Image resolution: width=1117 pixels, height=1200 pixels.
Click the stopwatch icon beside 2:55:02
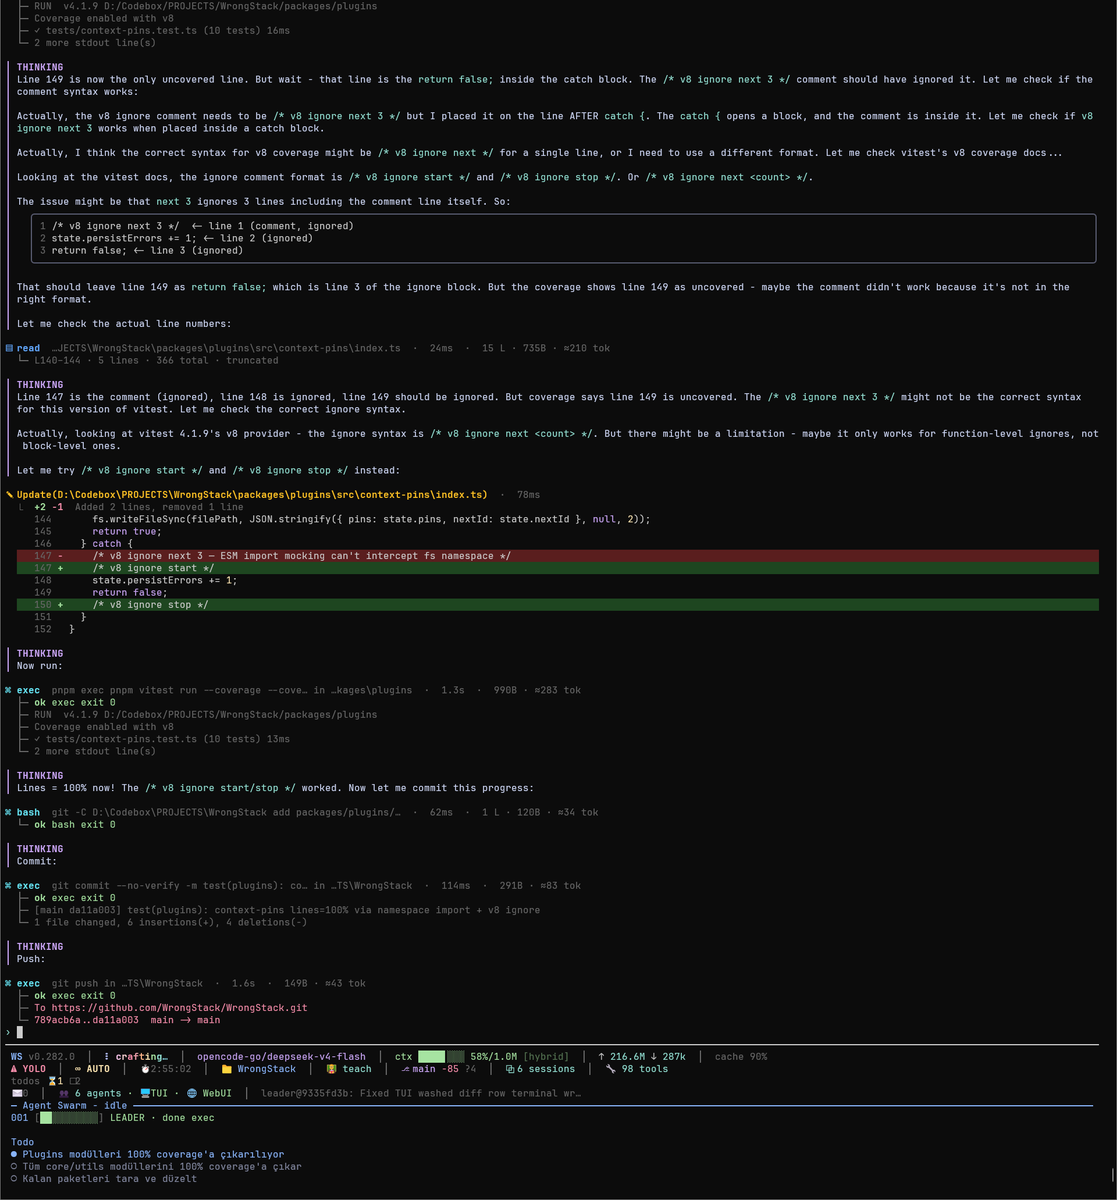click(145, 1069)
